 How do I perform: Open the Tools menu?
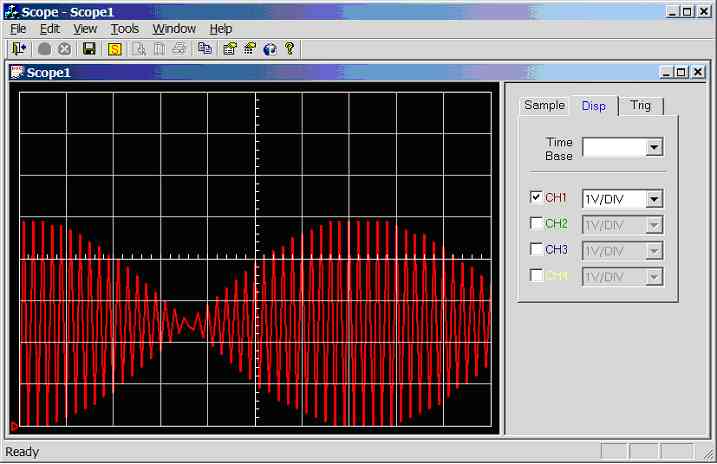pos(125,29)
